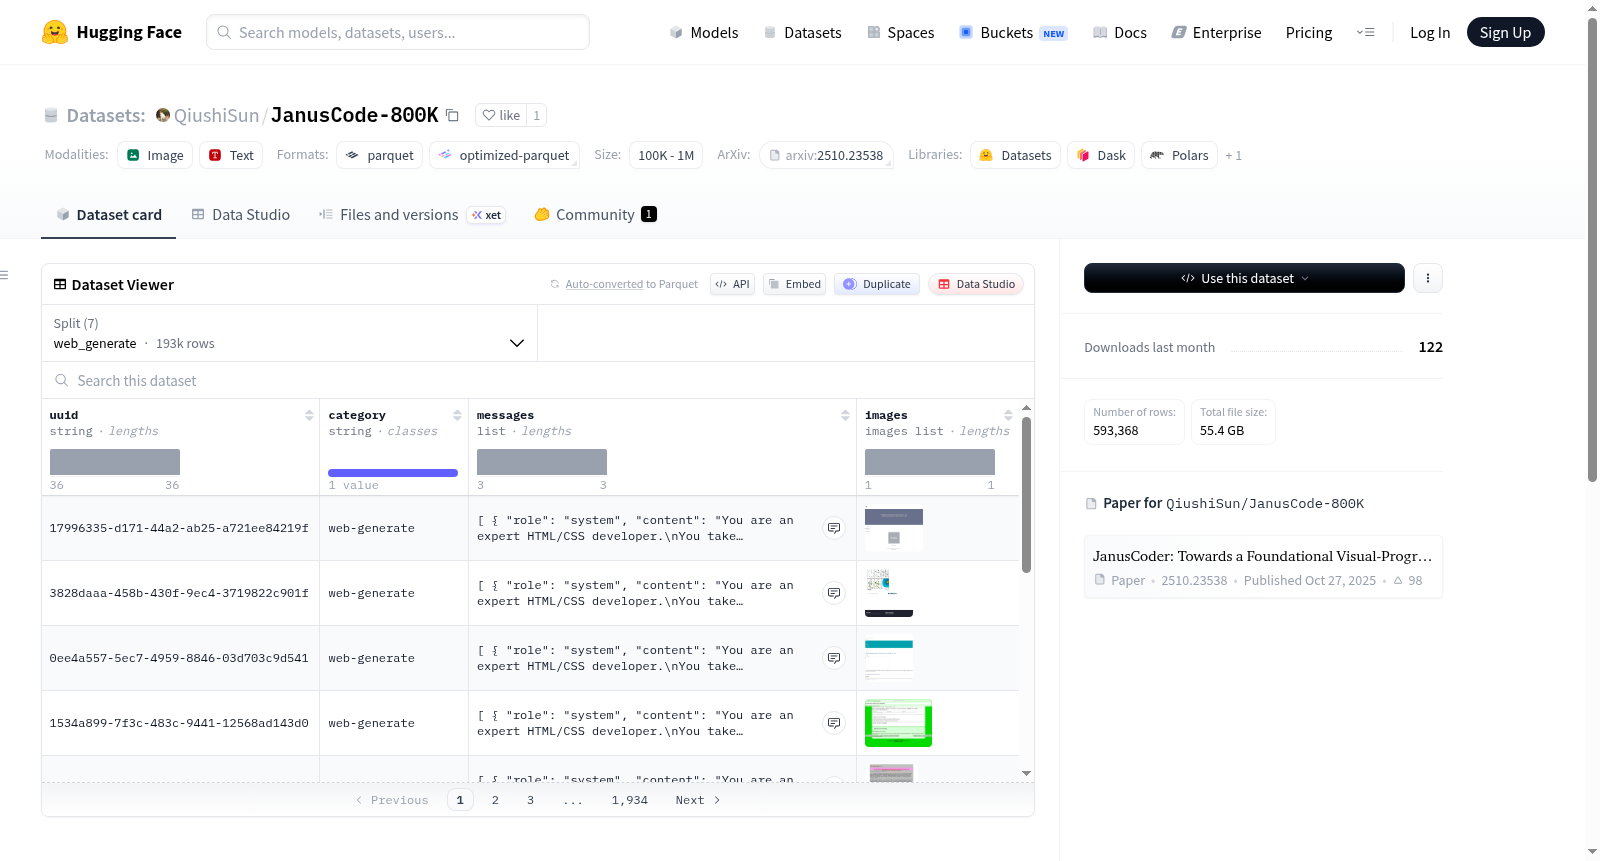Open green image thumbnail for row 1534a899
Screen dimensions: 1600x861
(x=898, y=723)
